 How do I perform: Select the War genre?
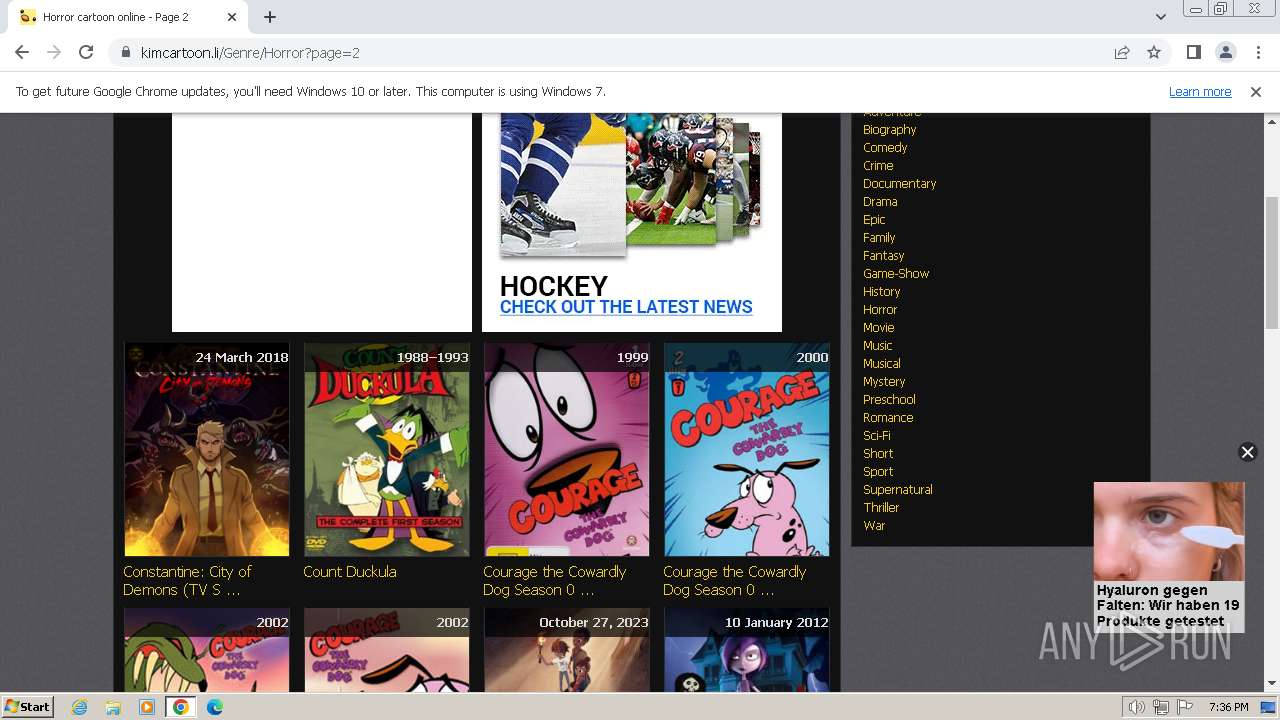(874, 525)
